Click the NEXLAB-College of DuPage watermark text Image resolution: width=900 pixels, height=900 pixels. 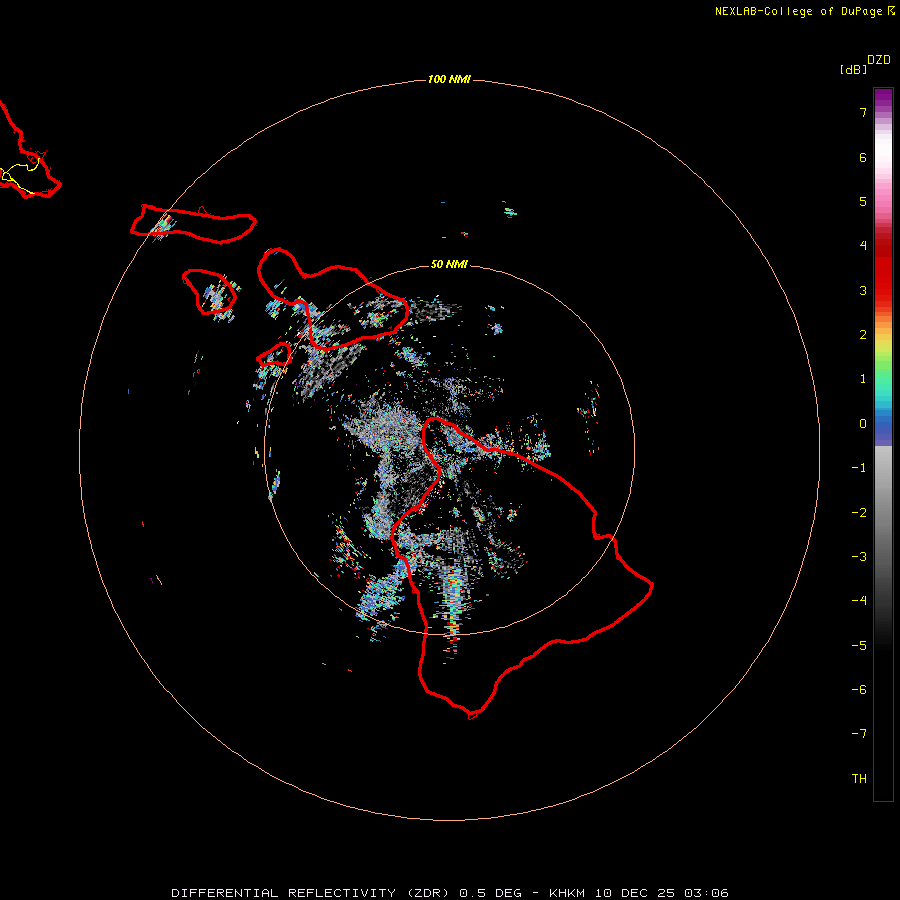805,11
